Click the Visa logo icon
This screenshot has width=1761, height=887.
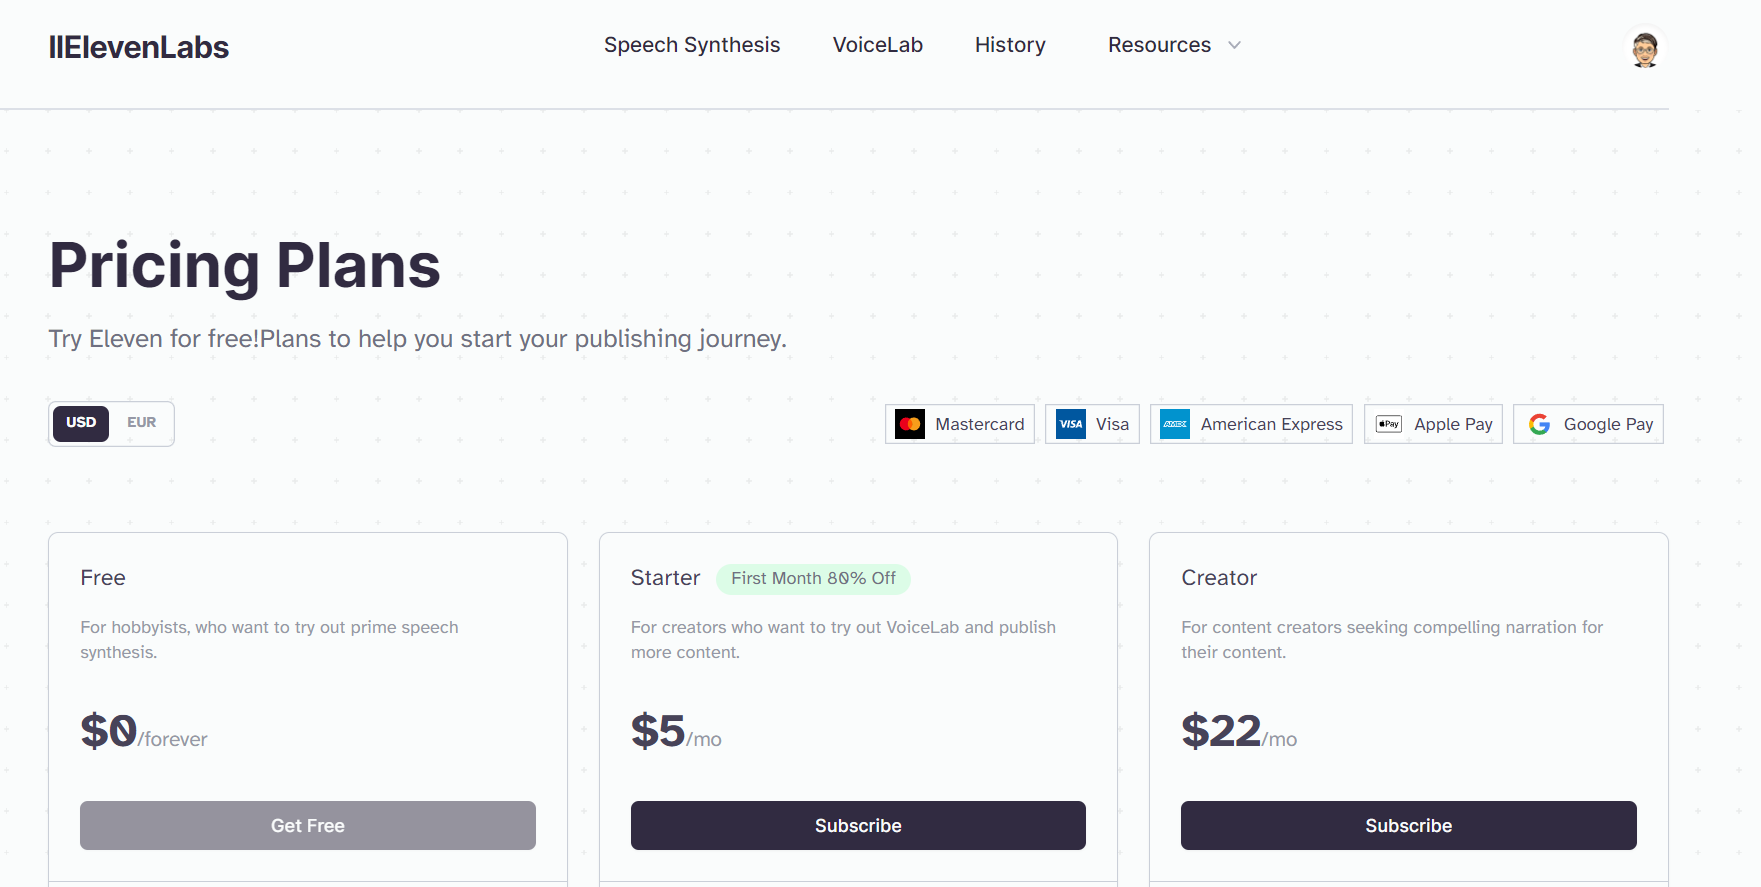[x=1071, y=424]
